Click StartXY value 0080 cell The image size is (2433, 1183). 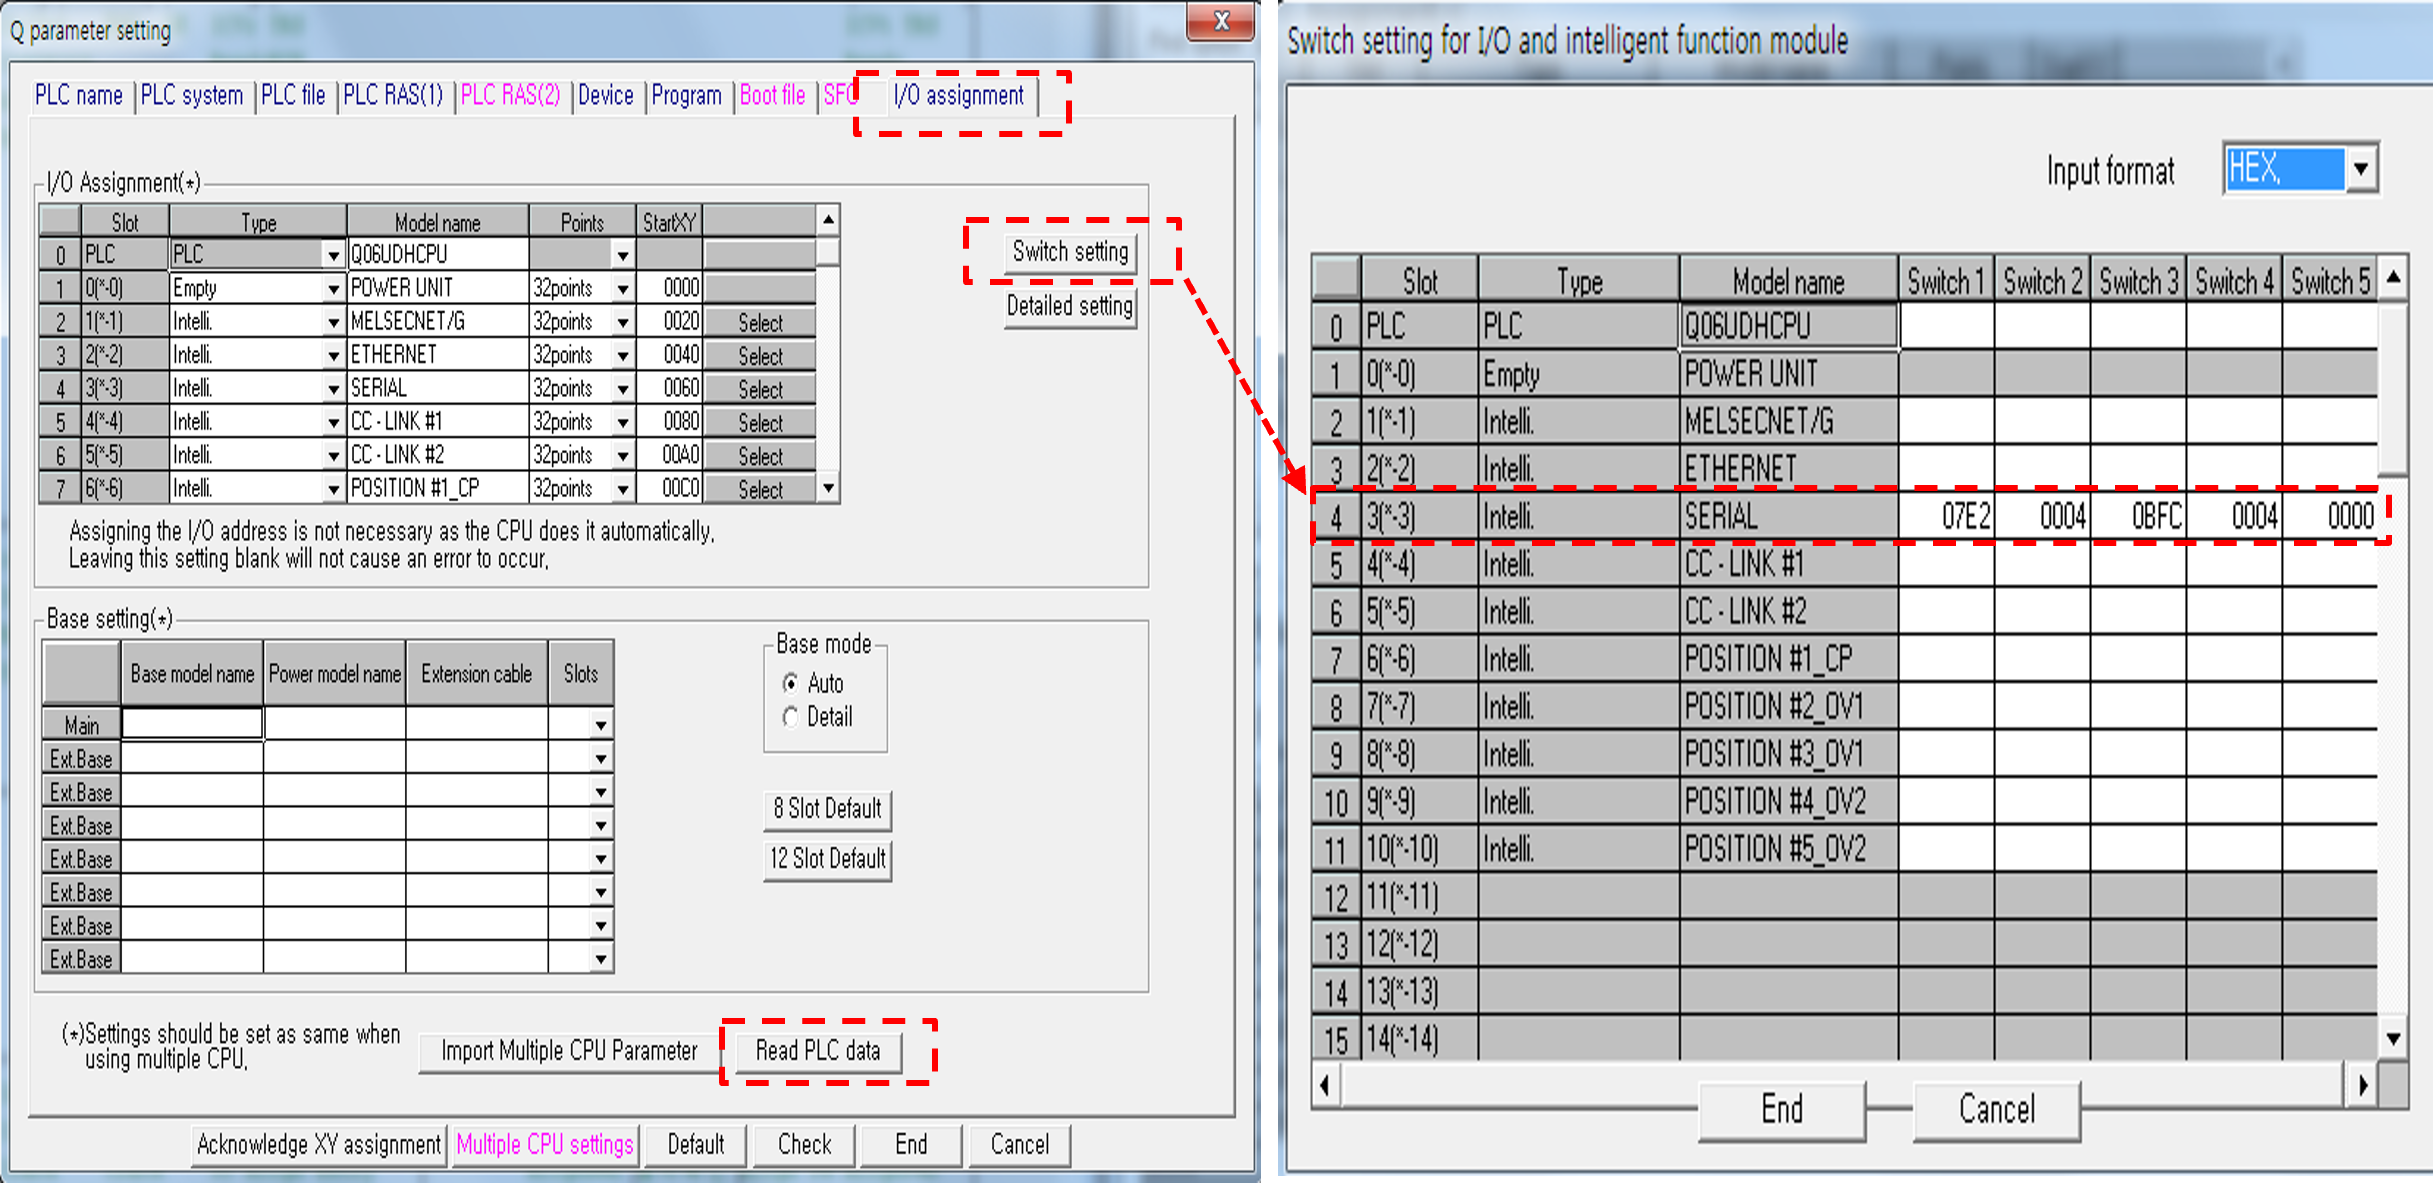670,422
